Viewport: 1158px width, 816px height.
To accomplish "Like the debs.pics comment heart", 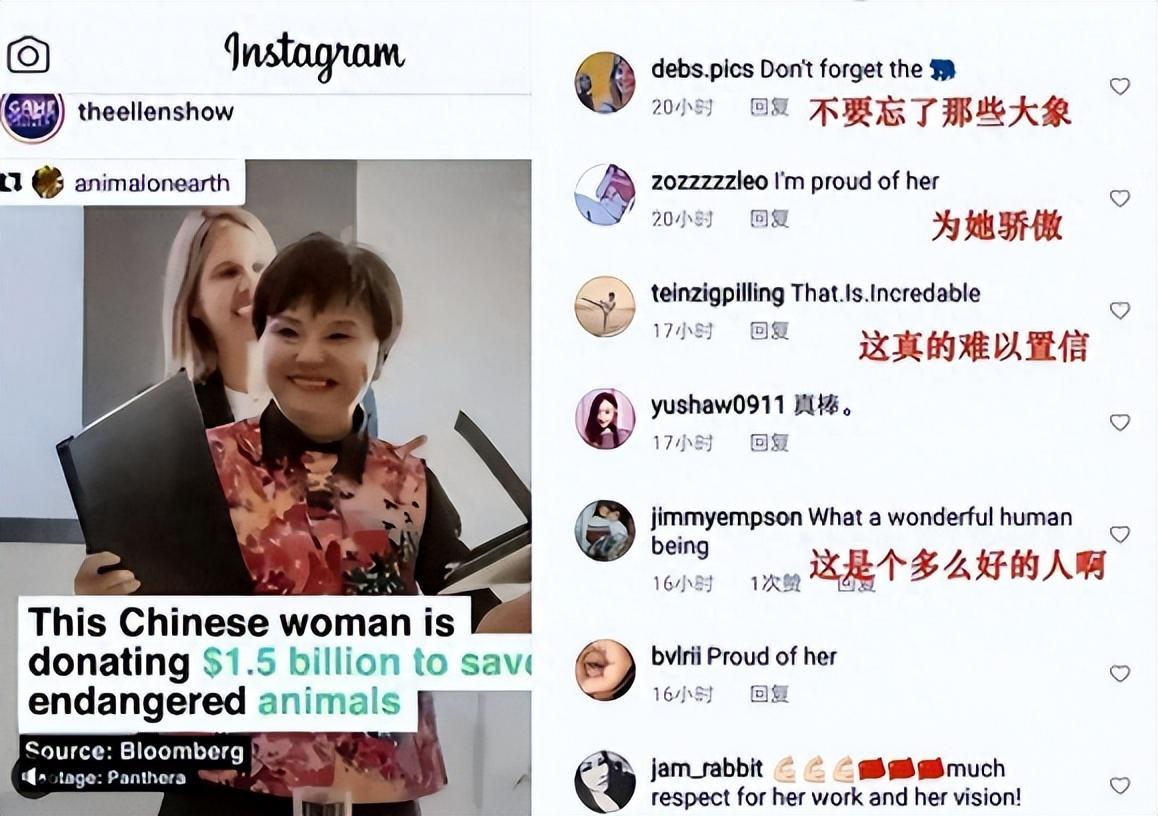I will tap(1120, 86).
